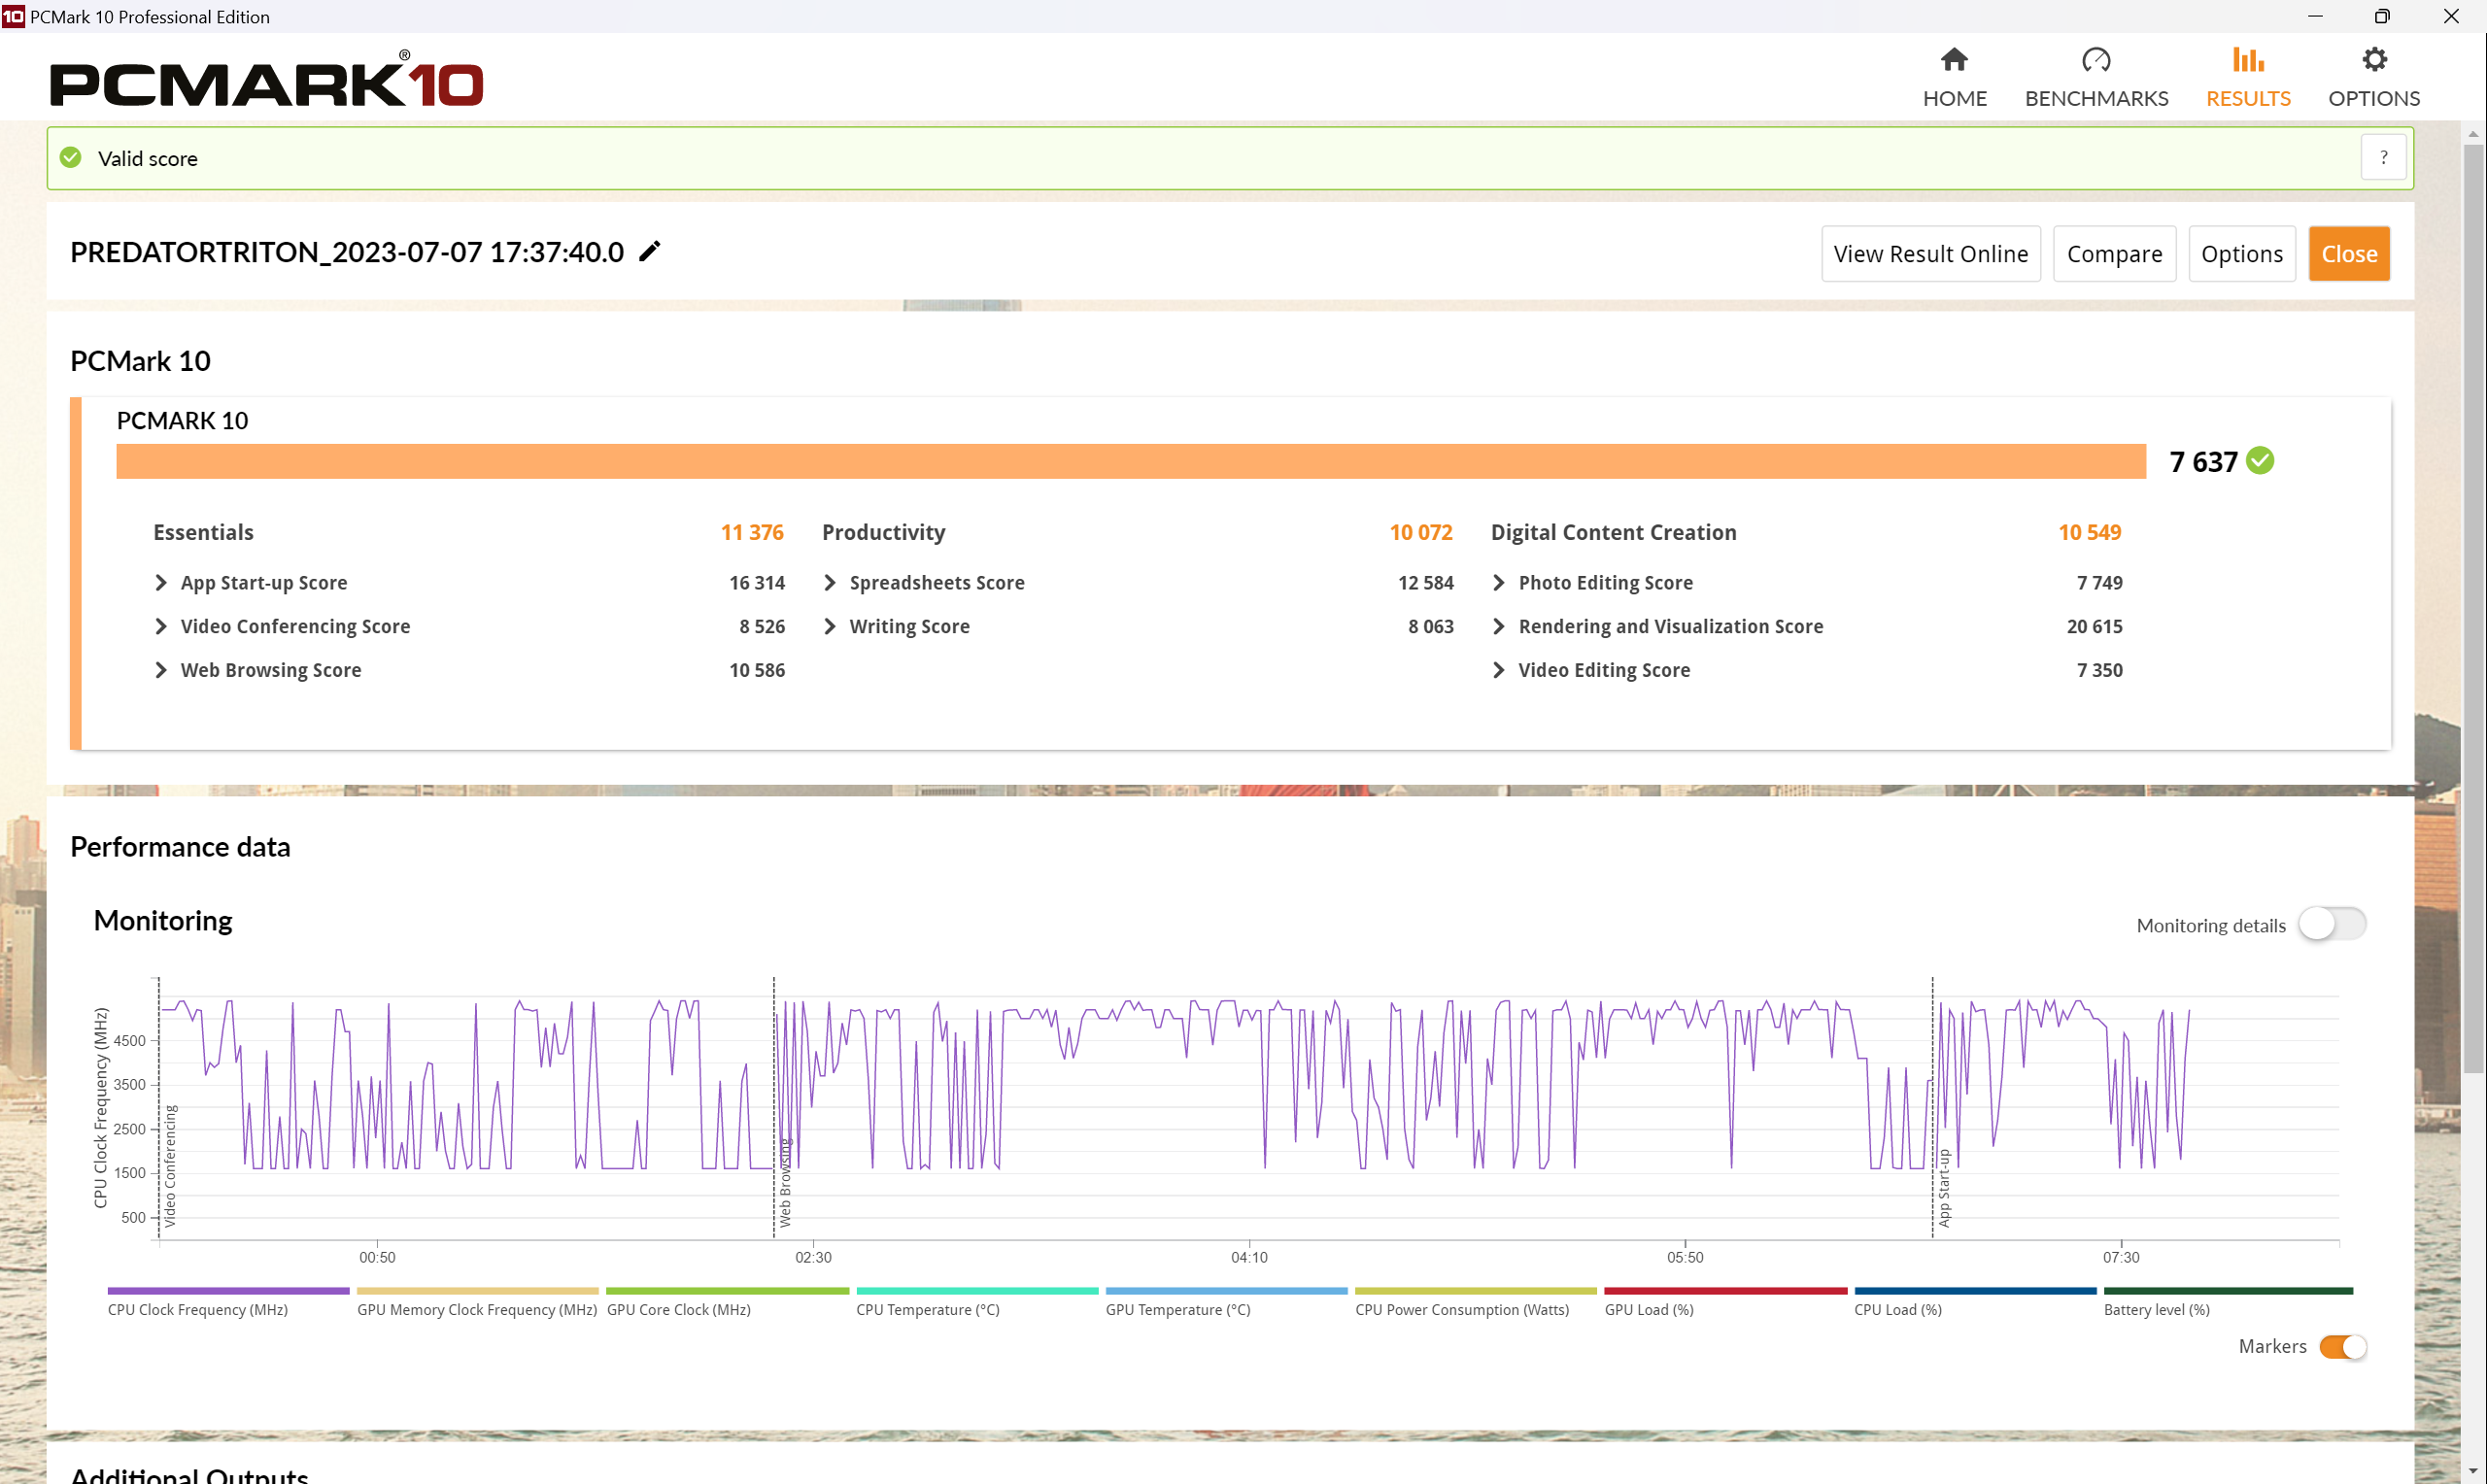Screen dimensions: 2487x1484
Task: Select the GPU Memory Clock Frequency legend swatch
Action: coord(478,1291)
